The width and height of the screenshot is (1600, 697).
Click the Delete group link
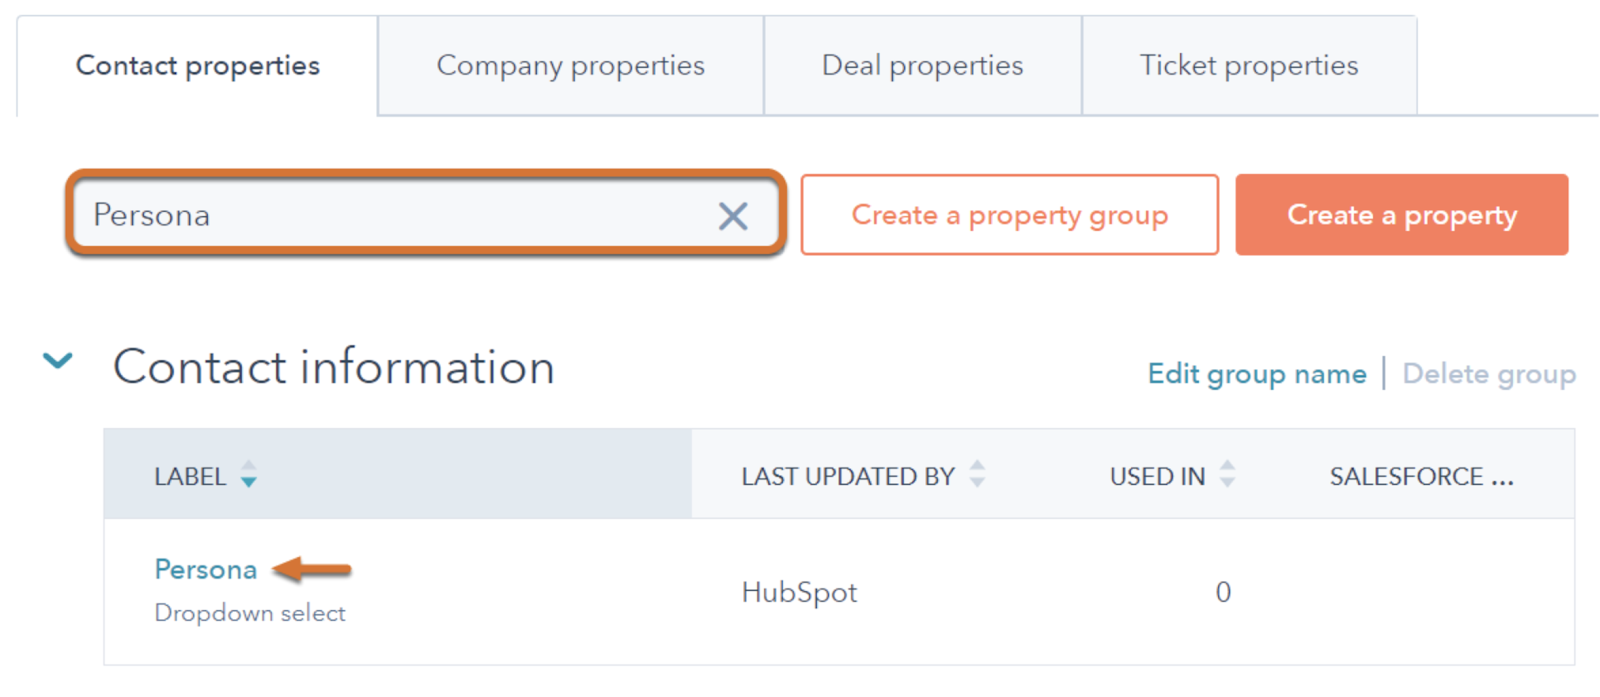(1488, 374)
